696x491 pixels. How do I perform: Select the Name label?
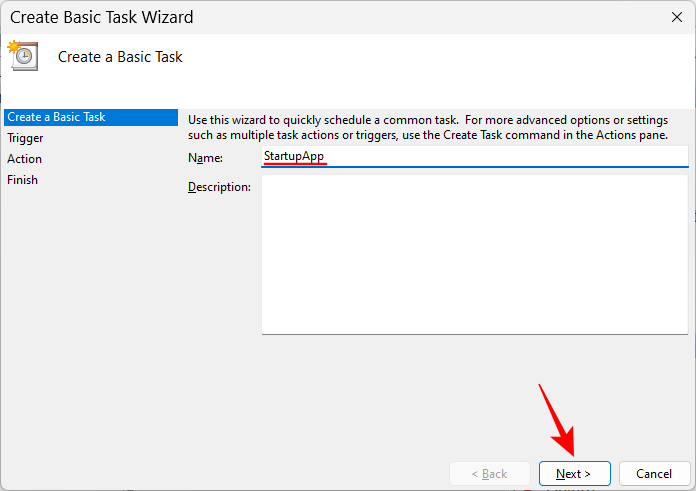[x=205, y=158]
